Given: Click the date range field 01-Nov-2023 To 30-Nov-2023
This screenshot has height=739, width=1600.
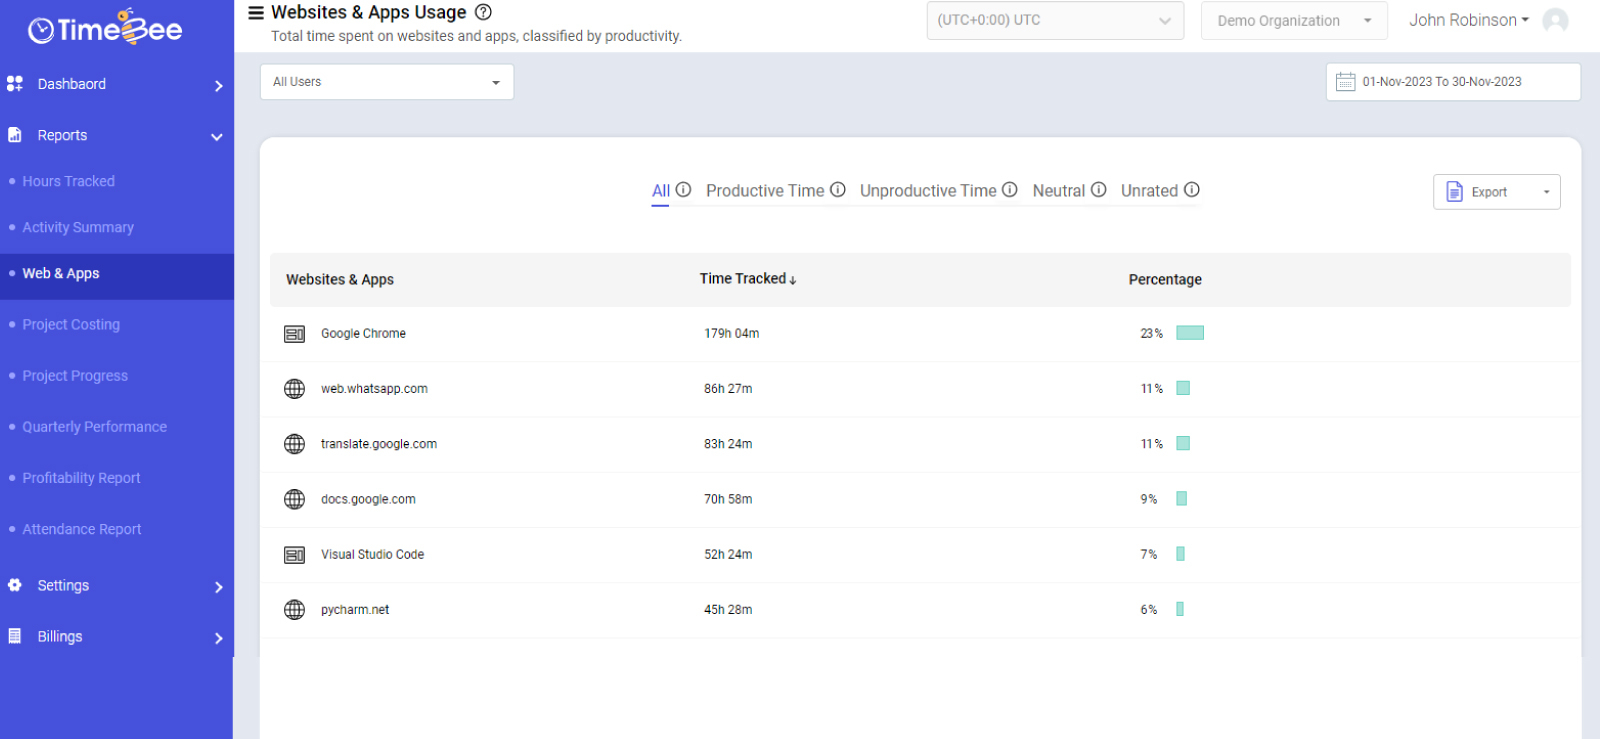Looking at the screenshot, I should pos(1453,82).
